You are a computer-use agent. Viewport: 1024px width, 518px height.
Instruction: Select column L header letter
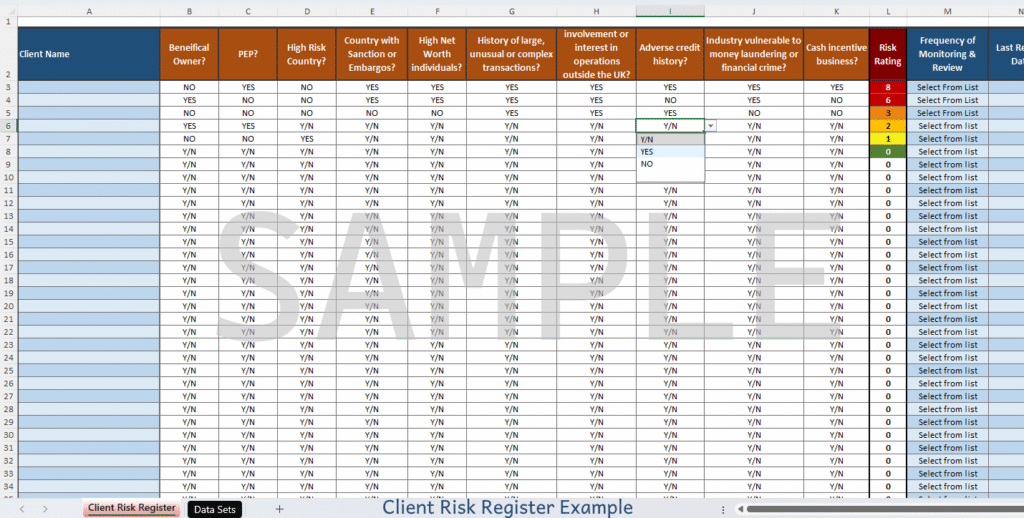[x=887, y=12]
